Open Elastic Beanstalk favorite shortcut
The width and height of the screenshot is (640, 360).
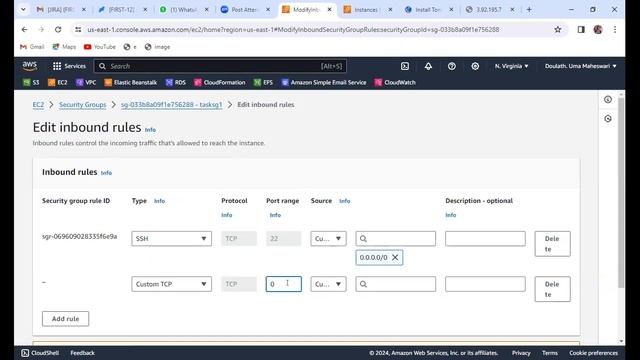(131, 82)
